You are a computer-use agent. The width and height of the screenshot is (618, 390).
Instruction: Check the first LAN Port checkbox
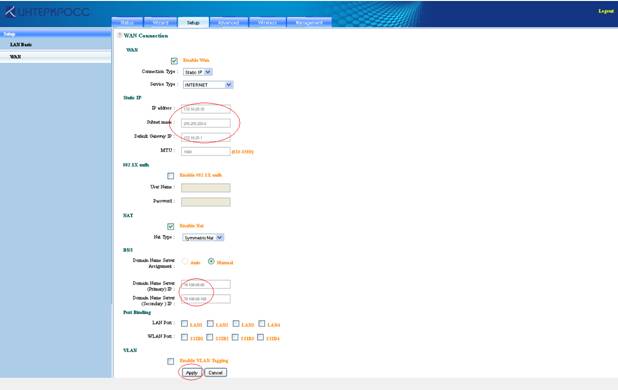point(184,323)
